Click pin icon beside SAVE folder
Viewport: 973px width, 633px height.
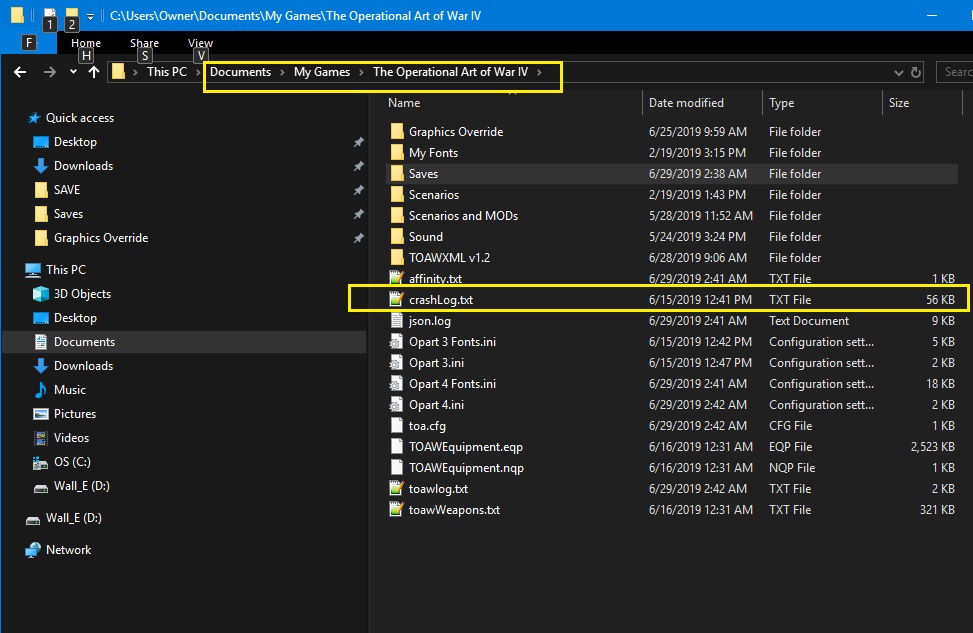point(358,190)
